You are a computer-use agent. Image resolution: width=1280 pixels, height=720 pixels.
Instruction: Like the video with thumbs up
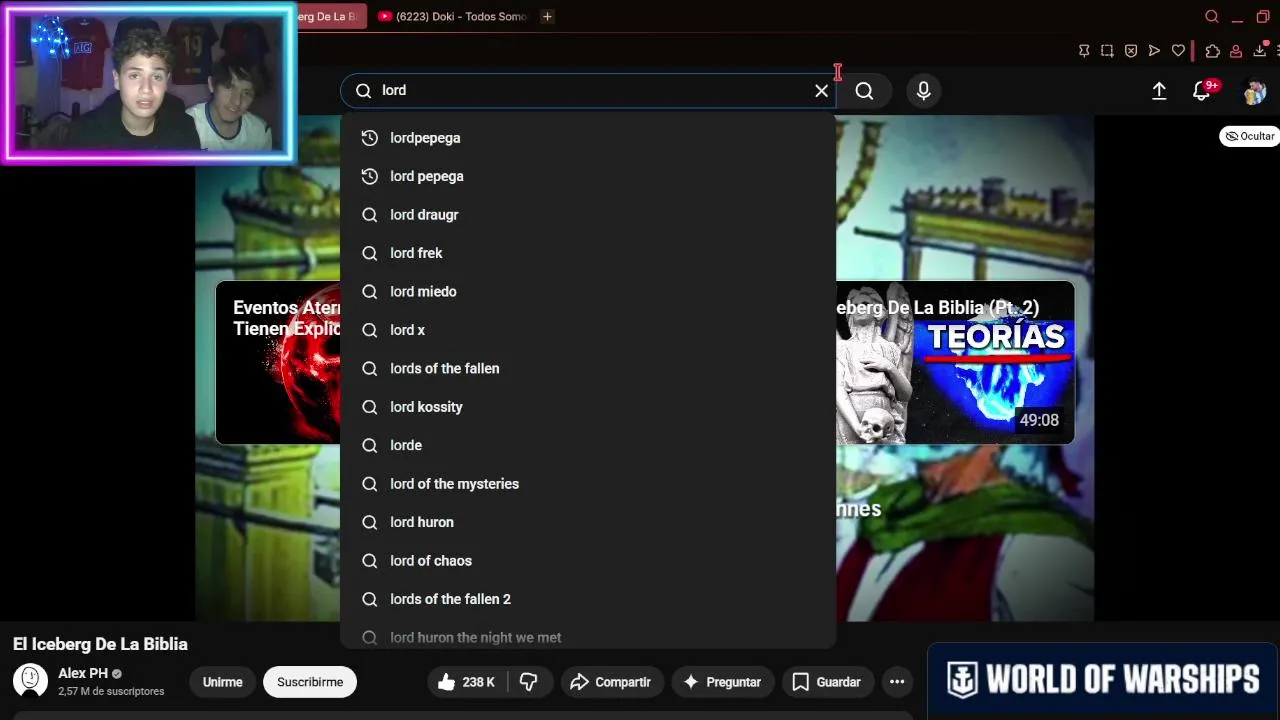467,682
